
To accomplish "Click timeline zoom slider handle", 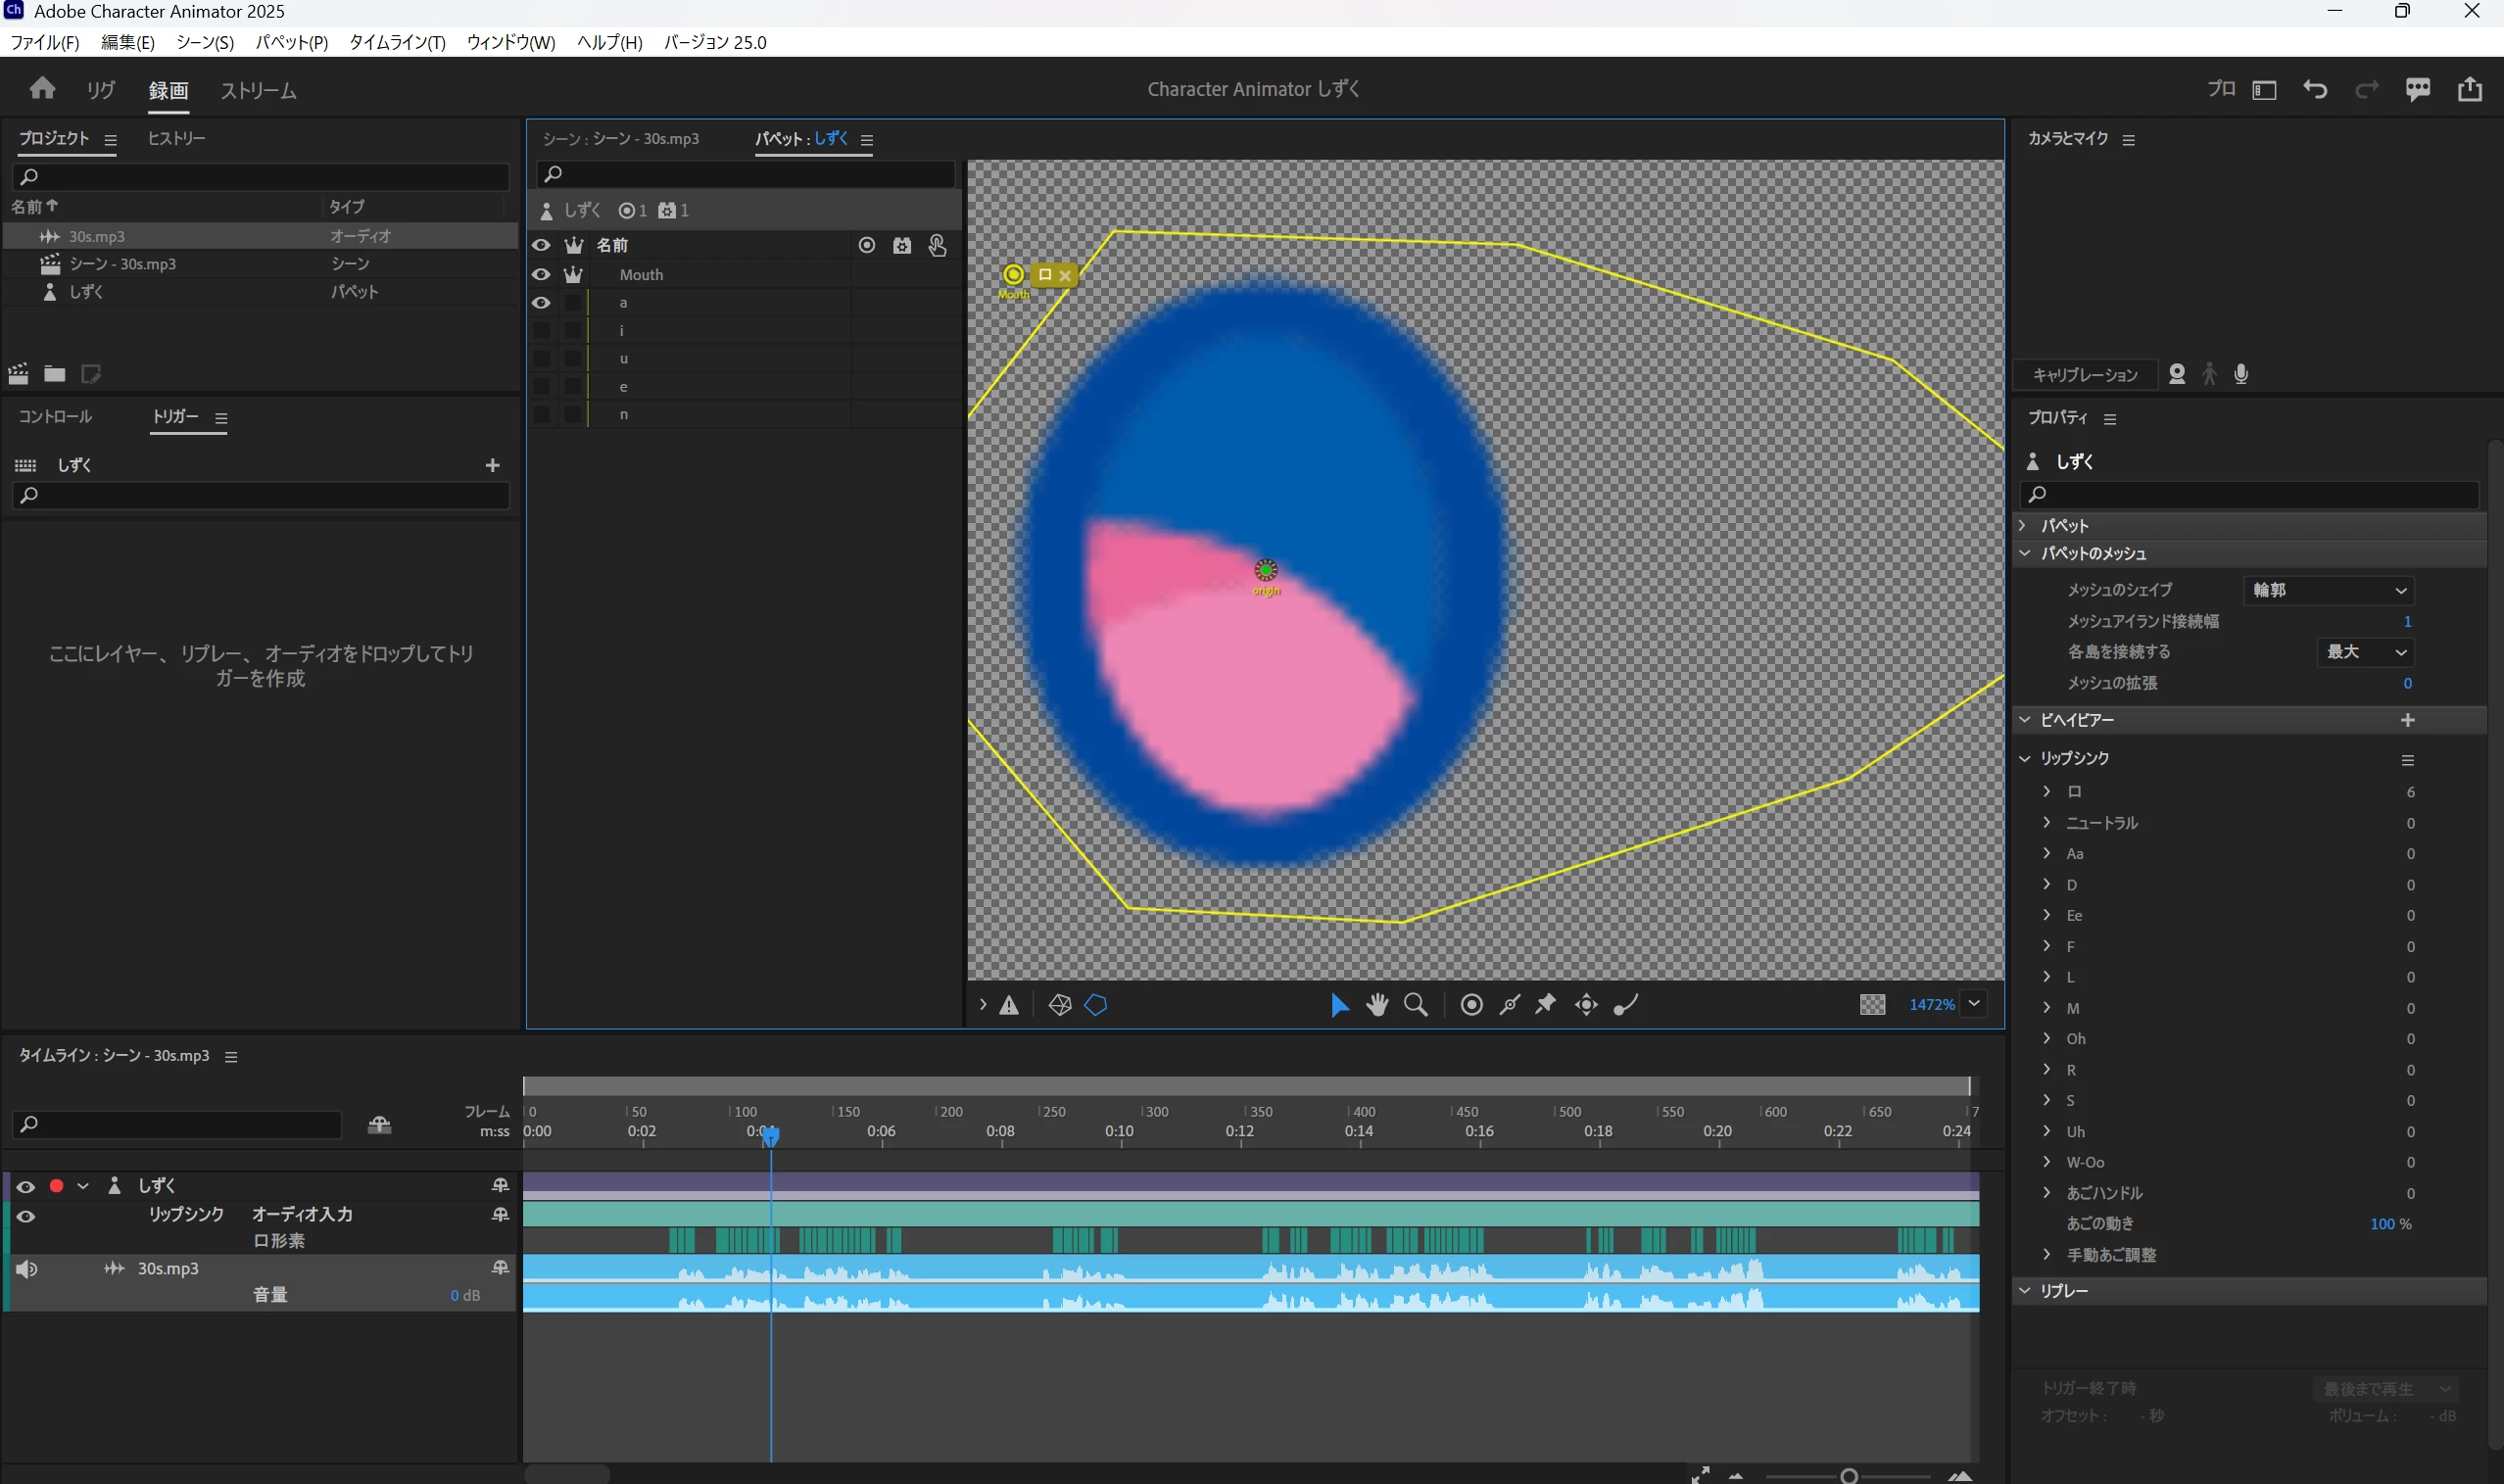I will point(1848,1476).
